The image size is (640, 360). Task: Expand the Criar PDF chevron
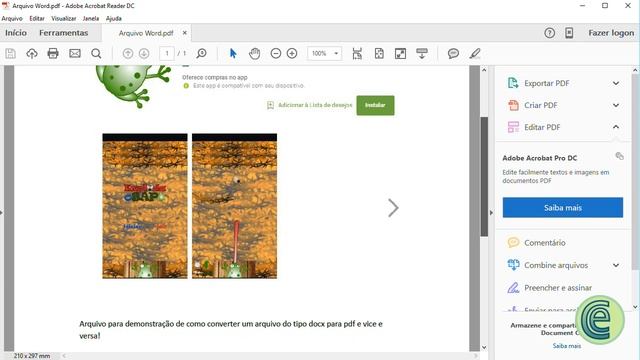616,105
